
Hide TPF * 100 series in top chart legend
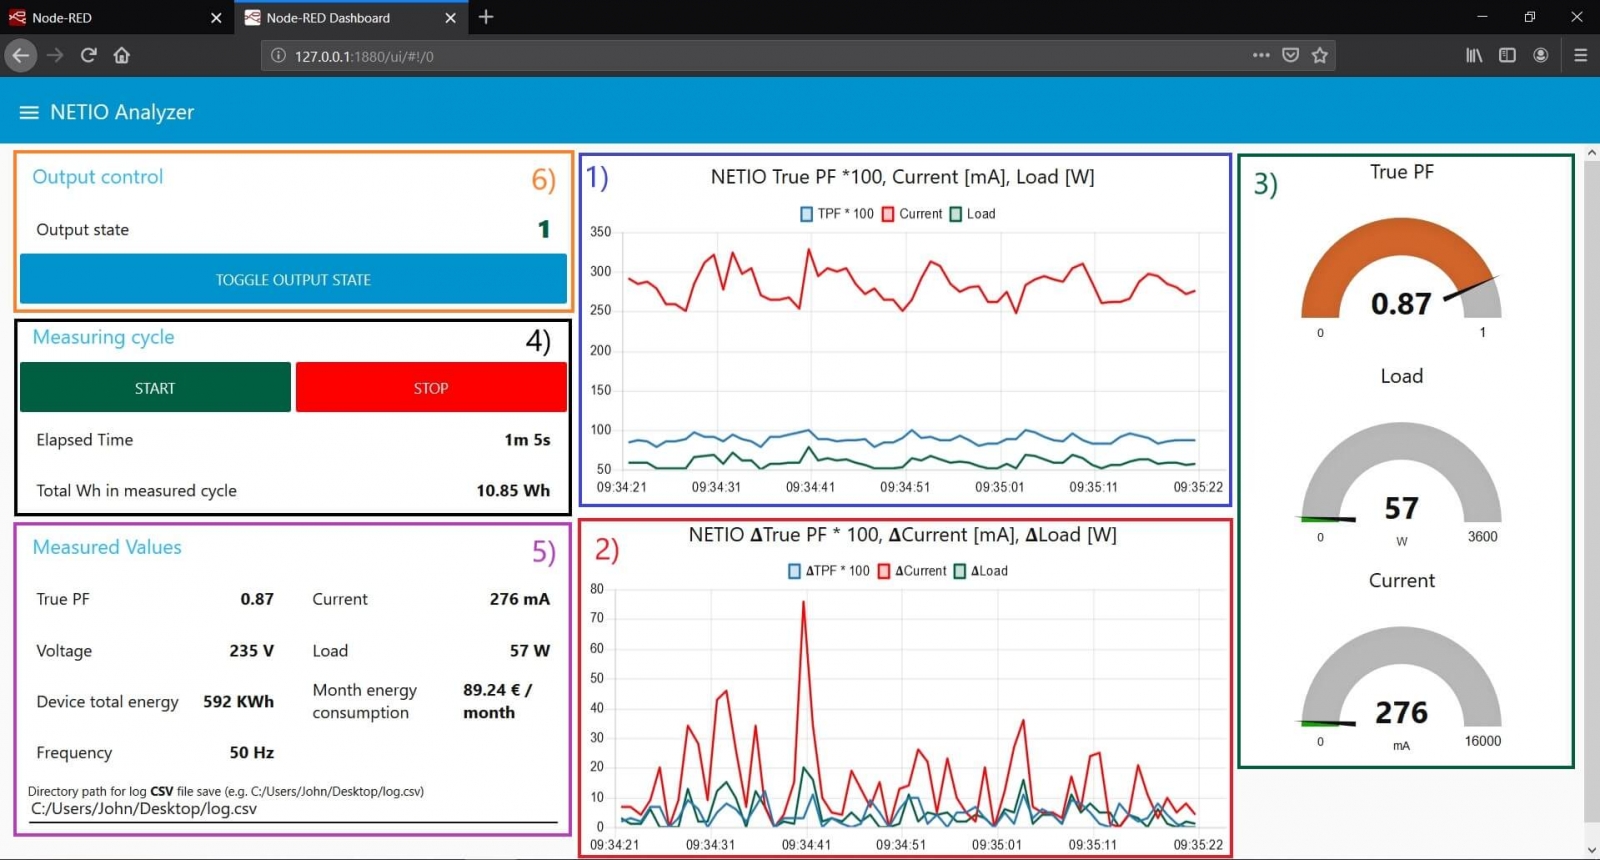tap(836, 214)
